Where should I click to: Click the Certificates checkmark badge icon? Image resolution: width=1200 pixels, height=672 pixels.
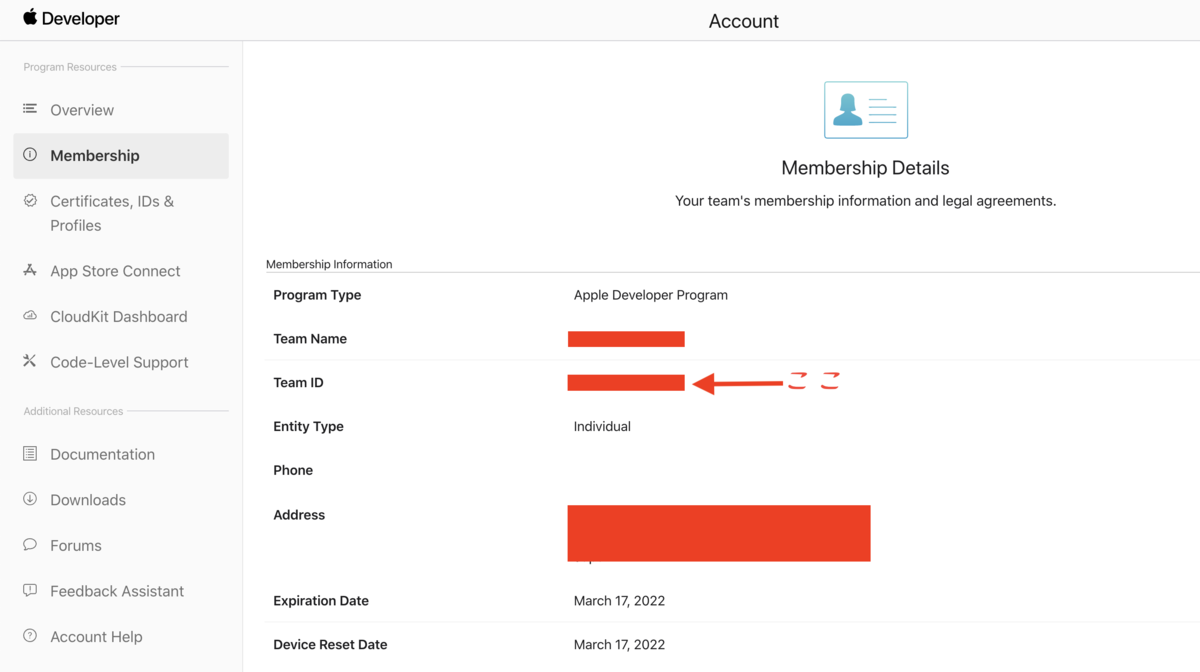pyautogui.click(x=30, y=200)
